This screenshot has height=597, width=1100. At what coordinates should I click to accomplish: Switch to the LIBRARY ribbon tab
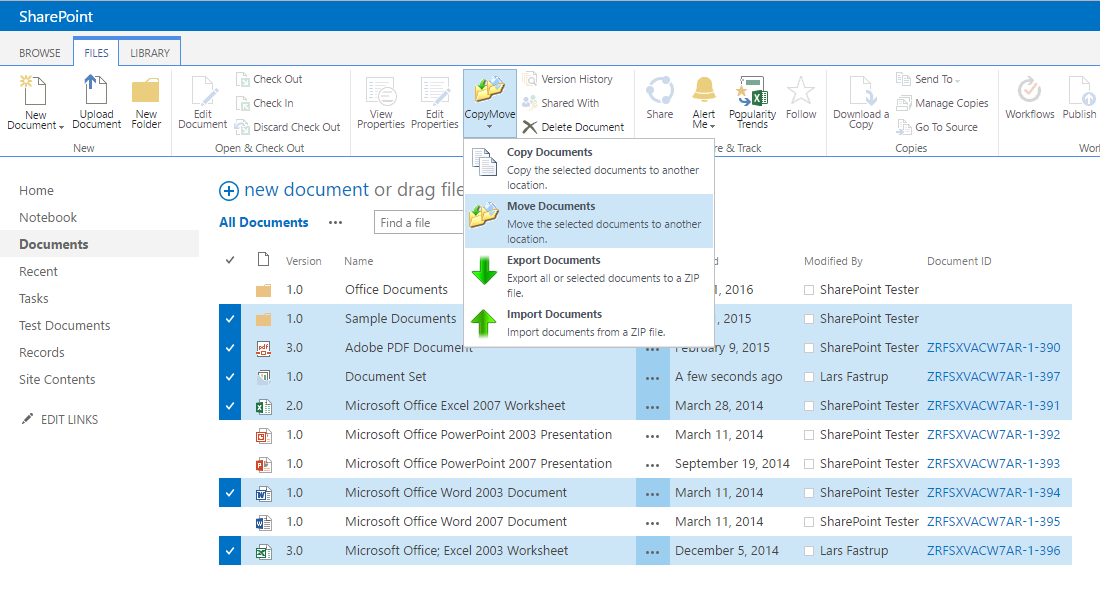pos(149,51)
